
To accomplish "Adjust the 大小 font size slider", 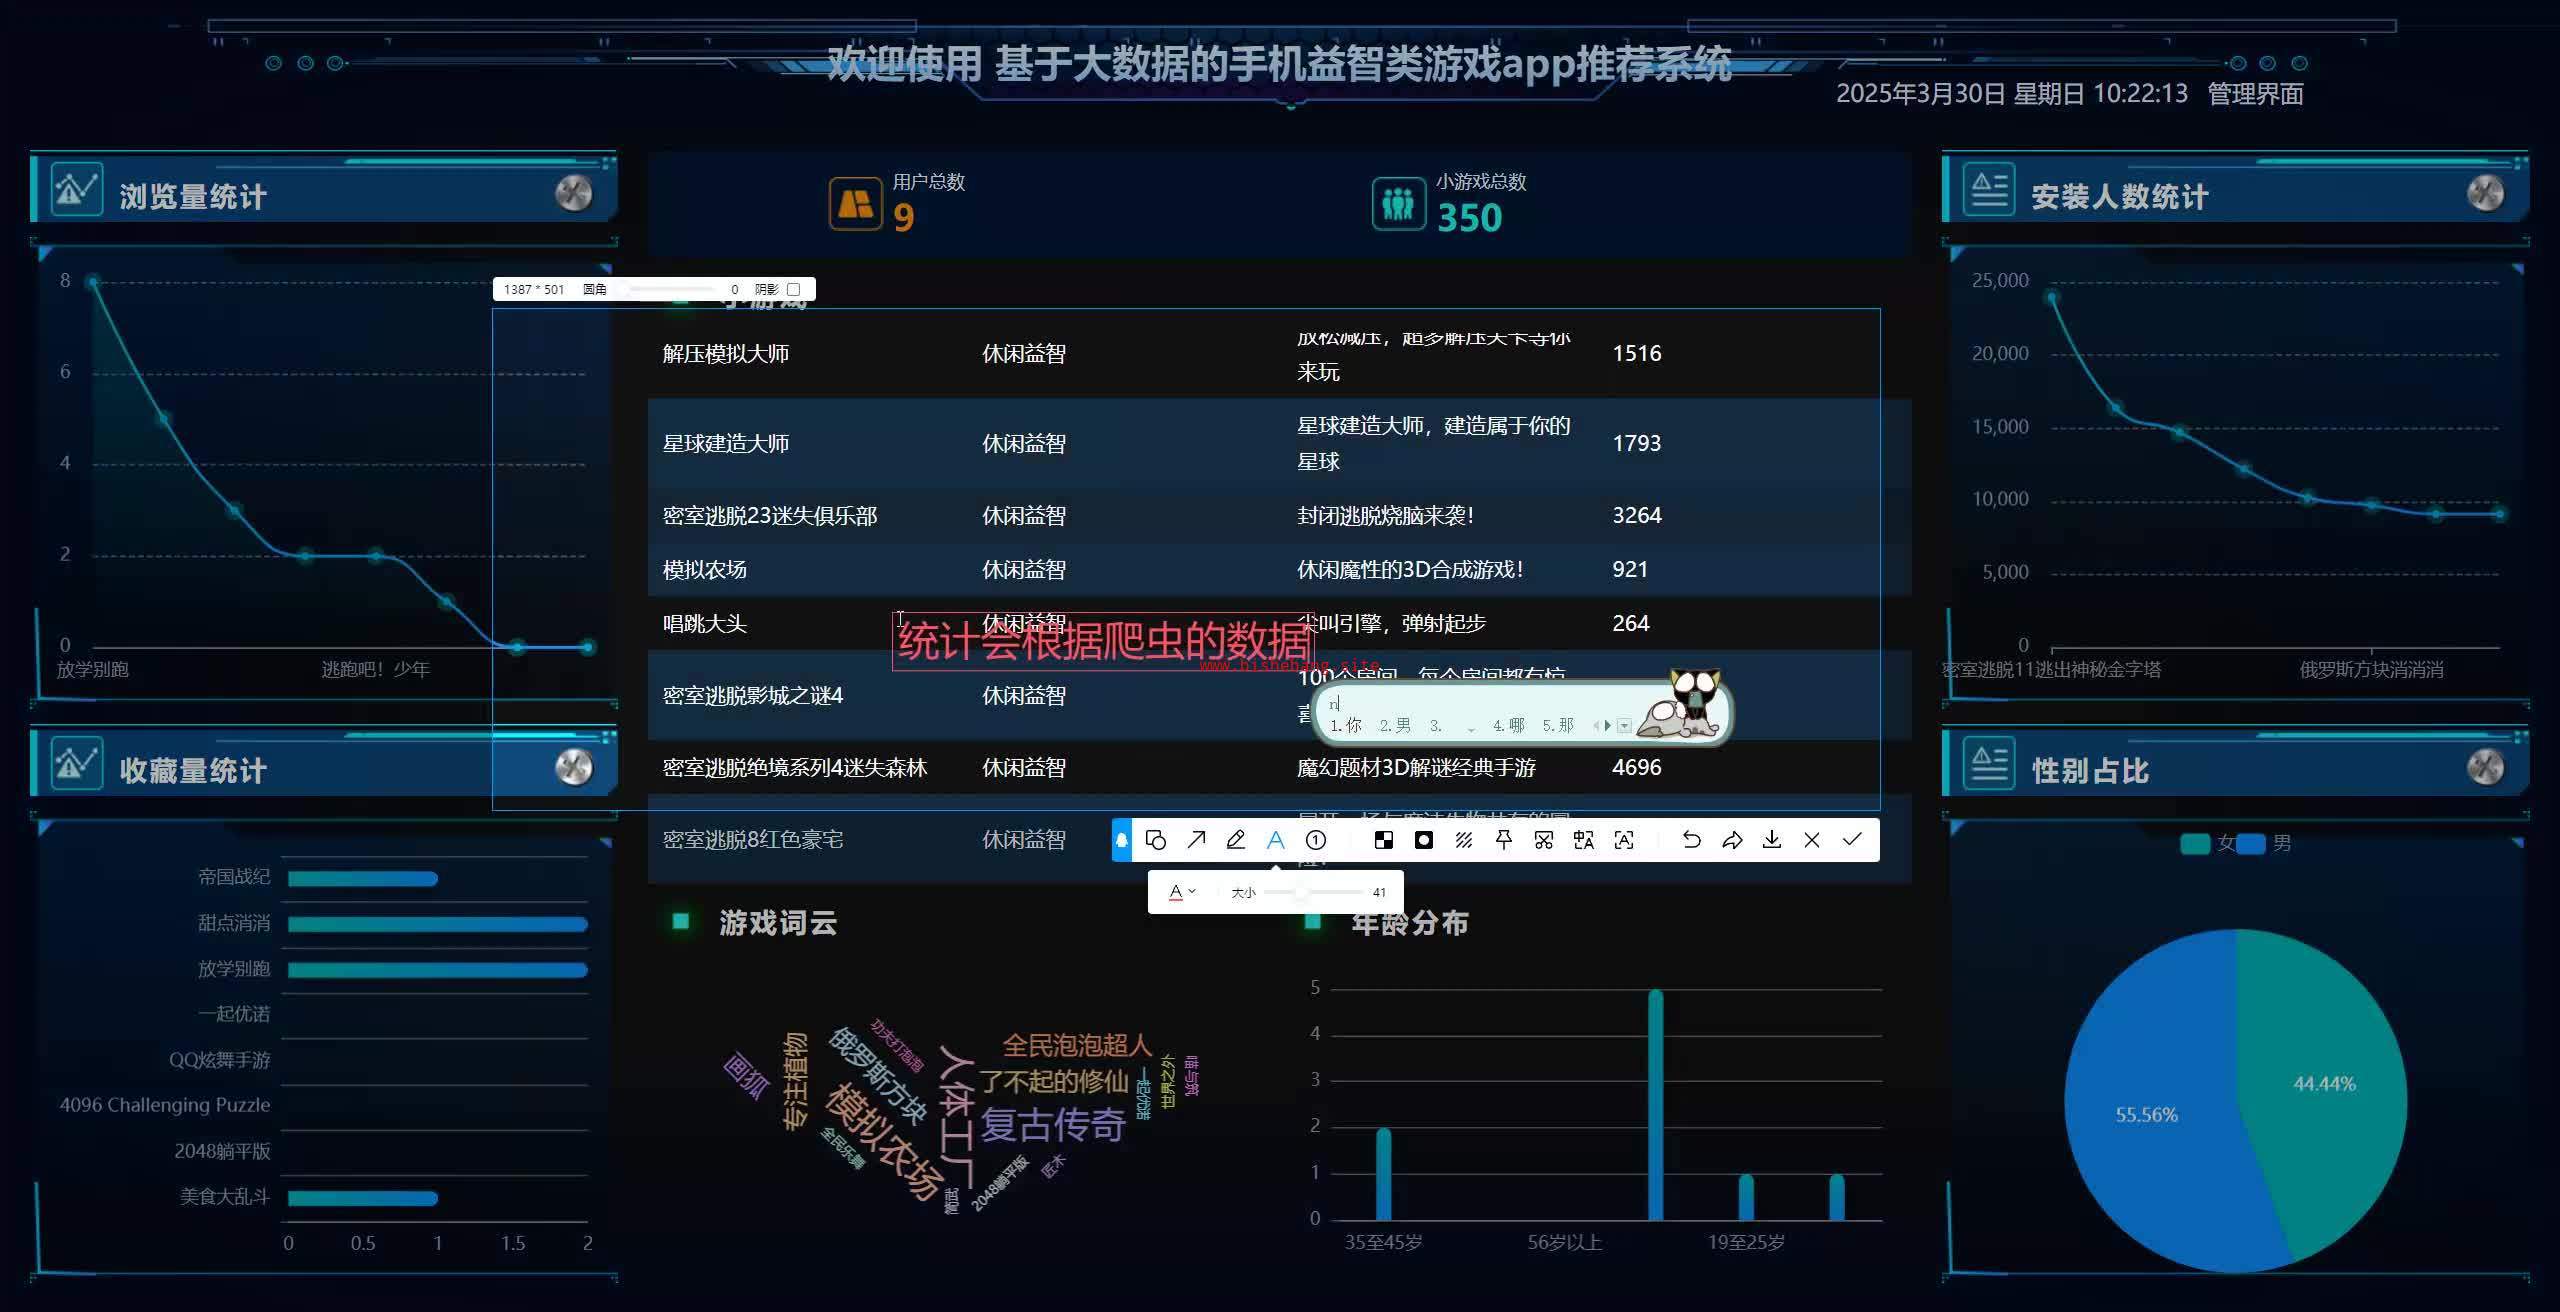I will coord(1301,892).
